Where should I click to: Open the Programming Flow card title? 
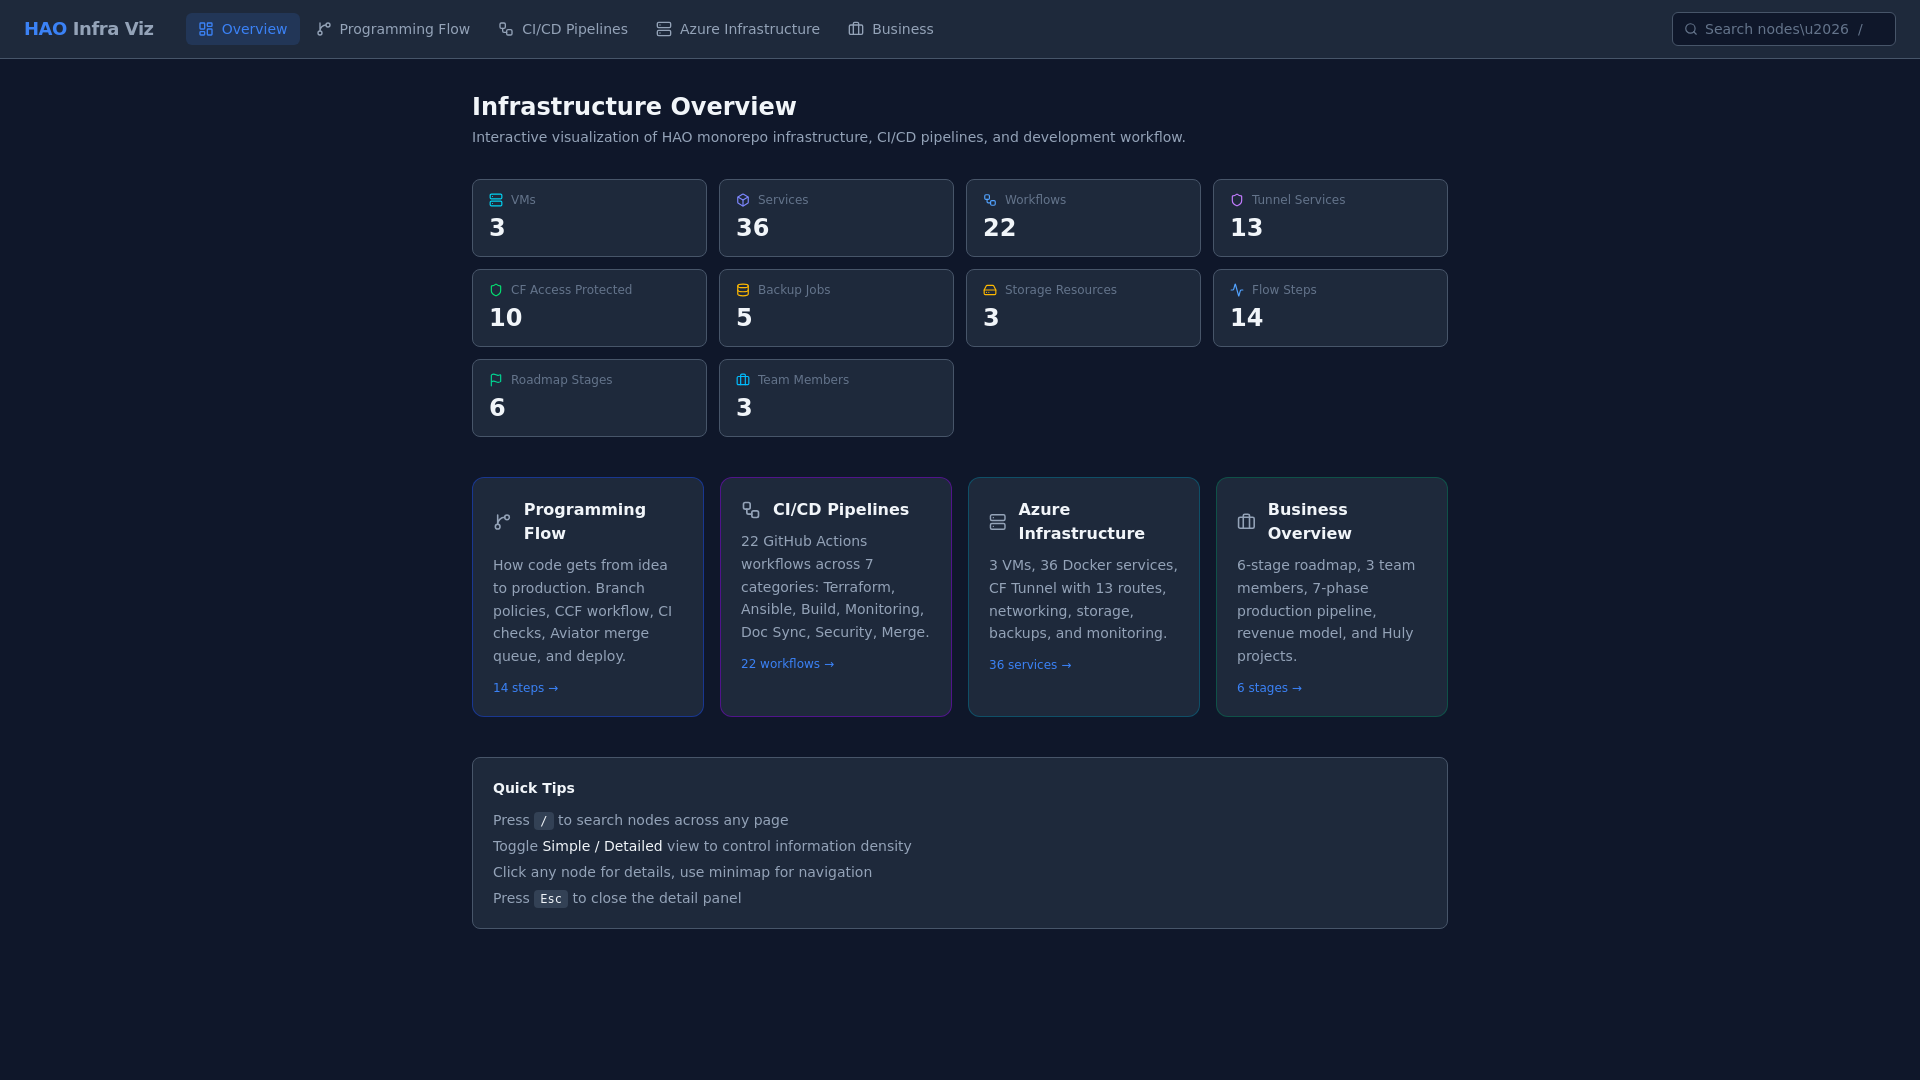(x=585, y=522)
